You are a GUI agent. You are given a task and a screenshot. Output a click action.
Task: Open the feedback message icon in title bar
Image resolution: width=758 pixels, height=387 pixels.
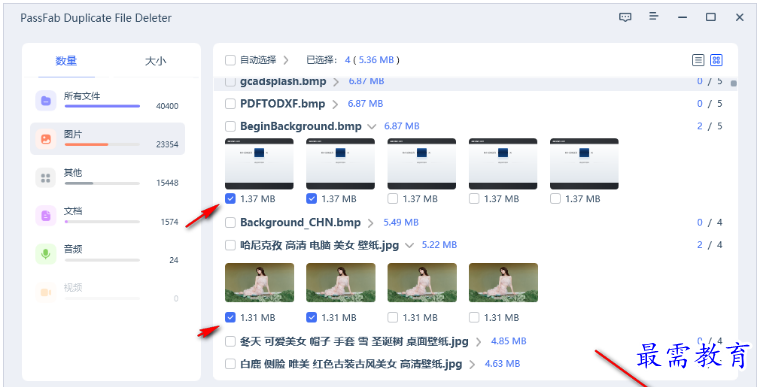point(625,17)
